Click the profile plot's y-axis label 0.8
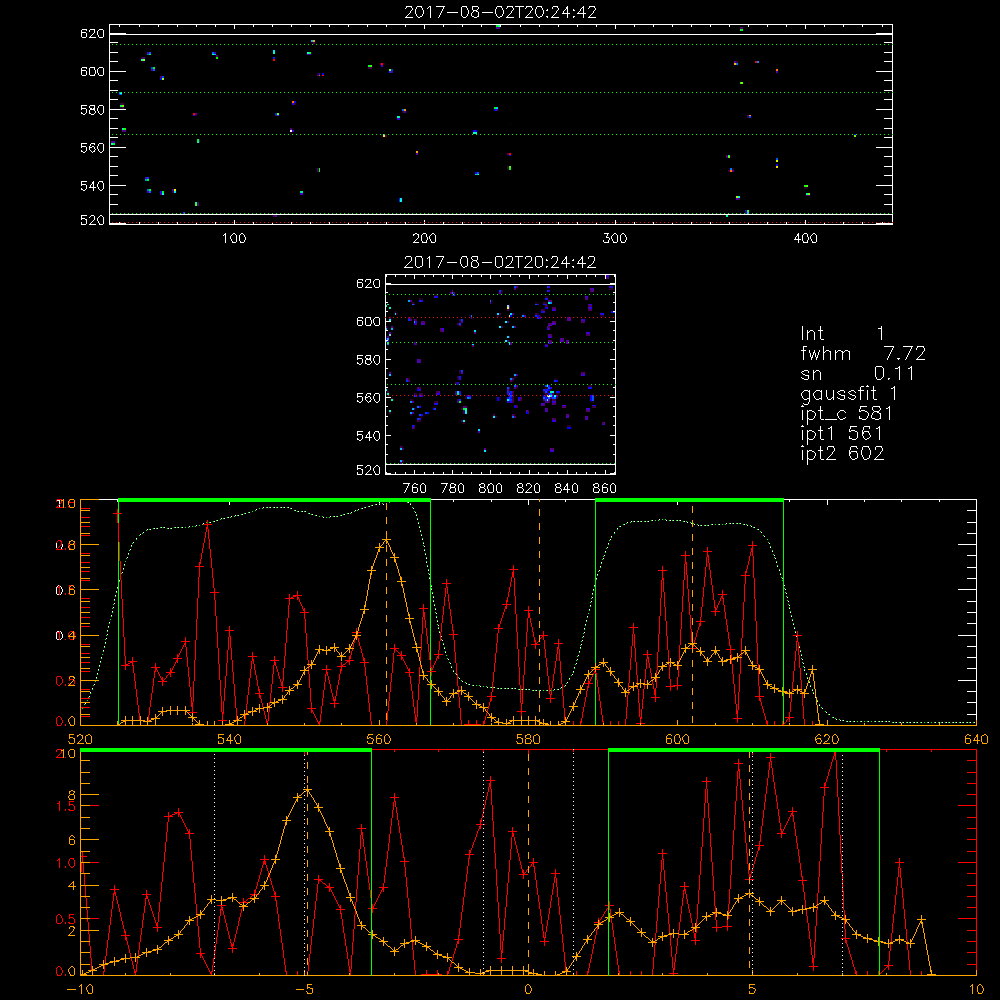 tap(66, 546)
